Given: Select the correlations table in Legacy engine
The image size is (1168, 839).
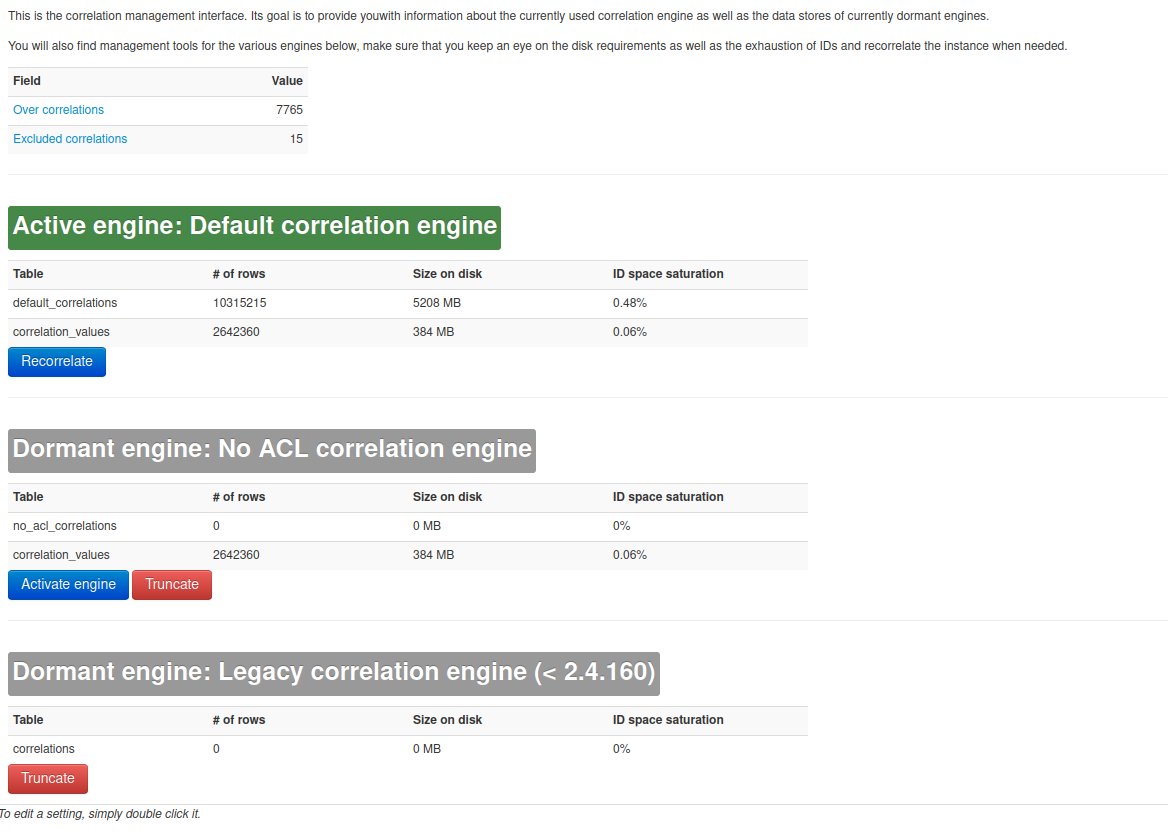Looking at the screenshot, I should pos(43,748).
